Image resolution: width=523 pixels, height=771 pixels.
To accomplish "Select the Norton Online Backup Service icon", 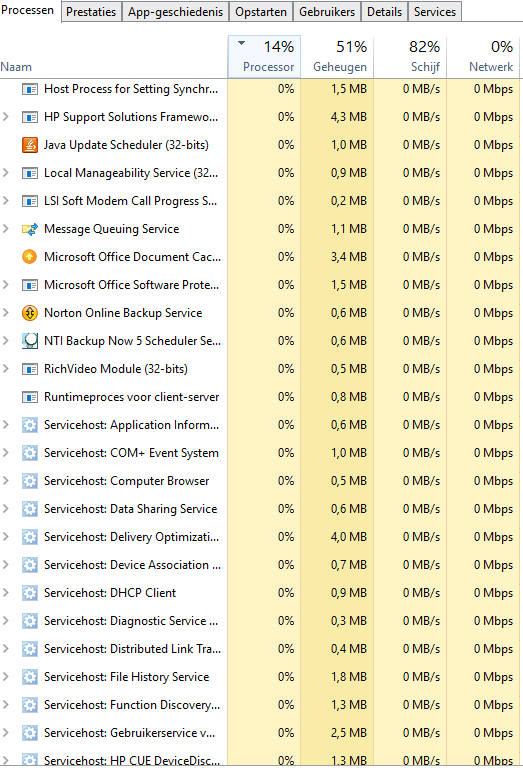I will [x=30, y=313].
